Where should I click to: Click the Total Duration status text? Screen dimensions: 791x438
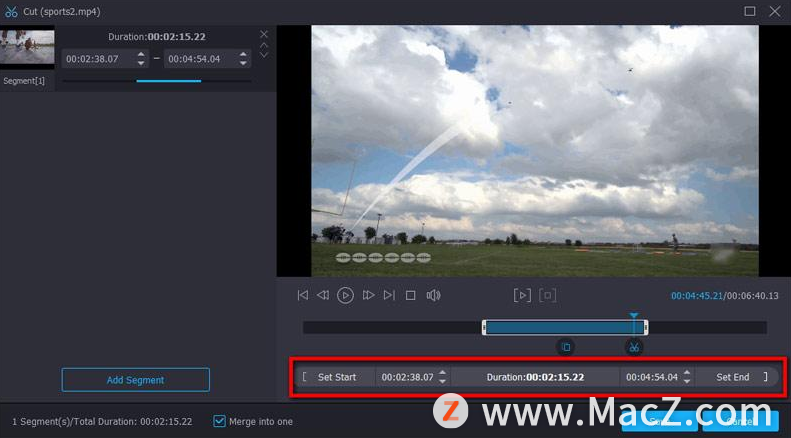pyautogui.click(x=102, y=421)
